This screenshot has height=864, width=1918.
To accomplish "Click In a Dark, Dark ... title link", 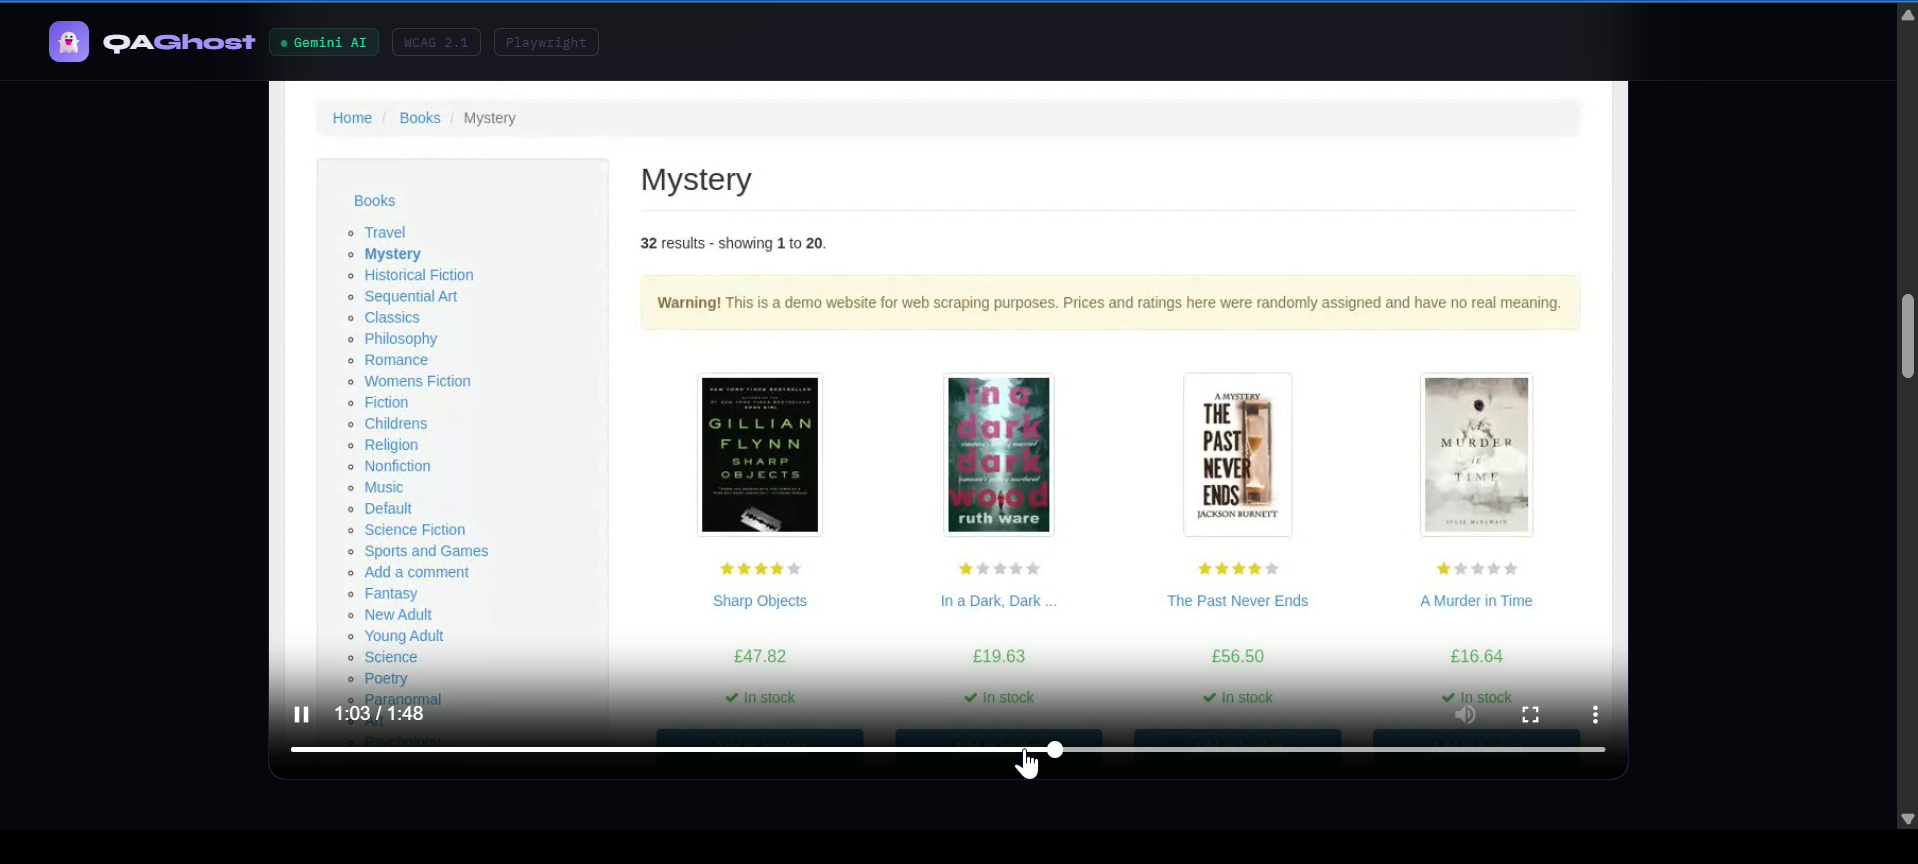I will (999, 601).
